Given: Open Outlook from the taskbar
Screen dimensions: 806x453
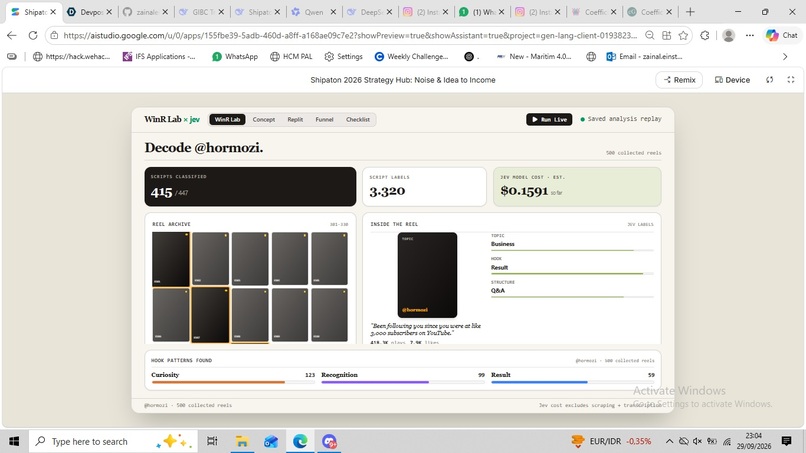Looking at the screenshot, I should tap(271, 441).
